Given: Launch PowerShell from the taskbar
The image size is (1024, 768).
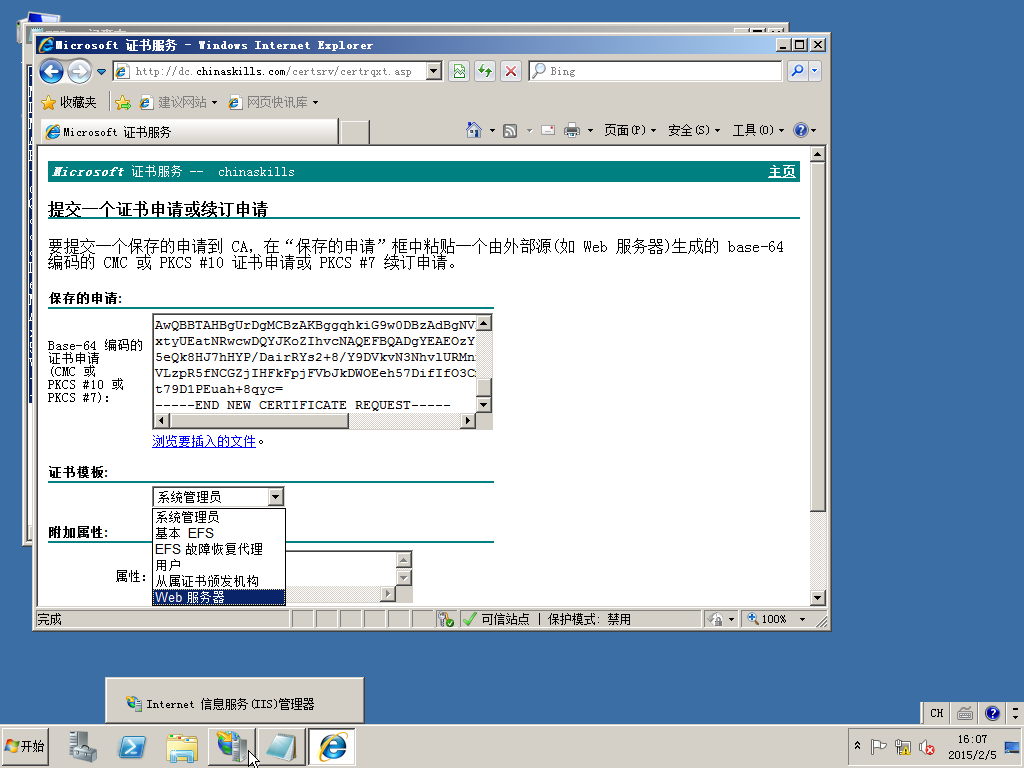Looking at the screenshot, I should 132,746.
